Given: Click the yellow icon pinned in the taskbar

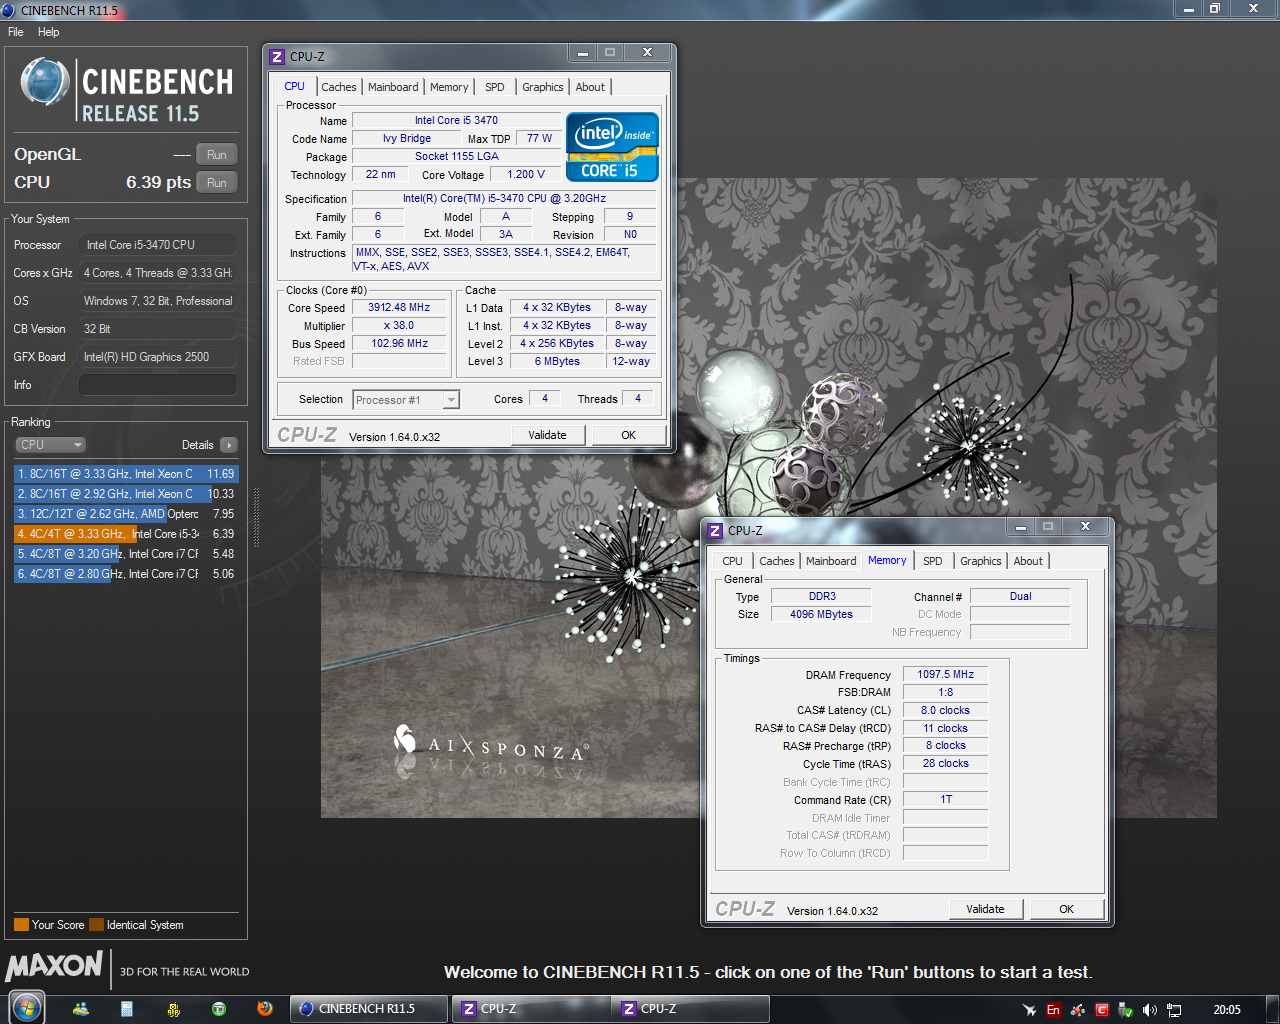Looking at the screenshot, I should click(173, 1009).
